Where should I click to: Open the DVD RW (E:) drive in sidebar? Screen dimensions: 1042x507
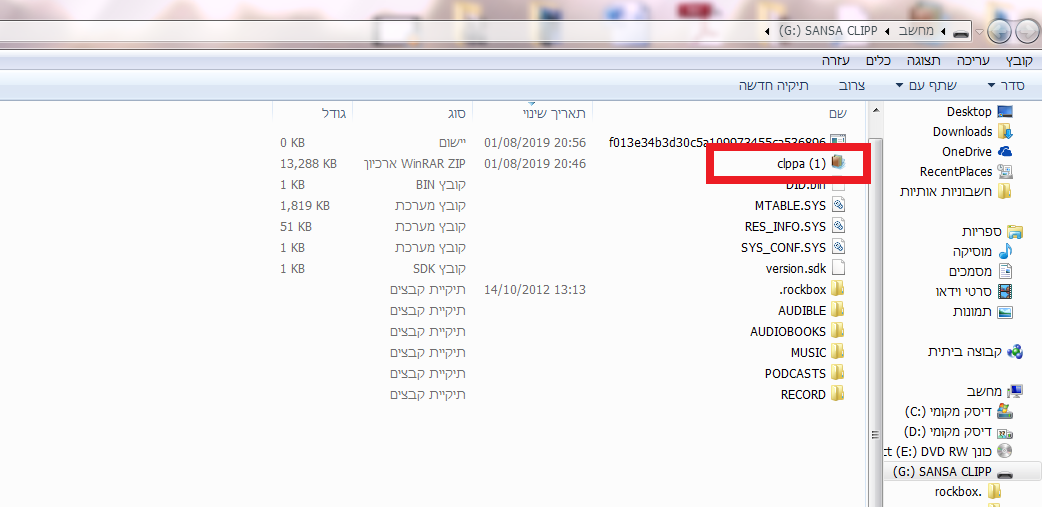pos(948,451)
